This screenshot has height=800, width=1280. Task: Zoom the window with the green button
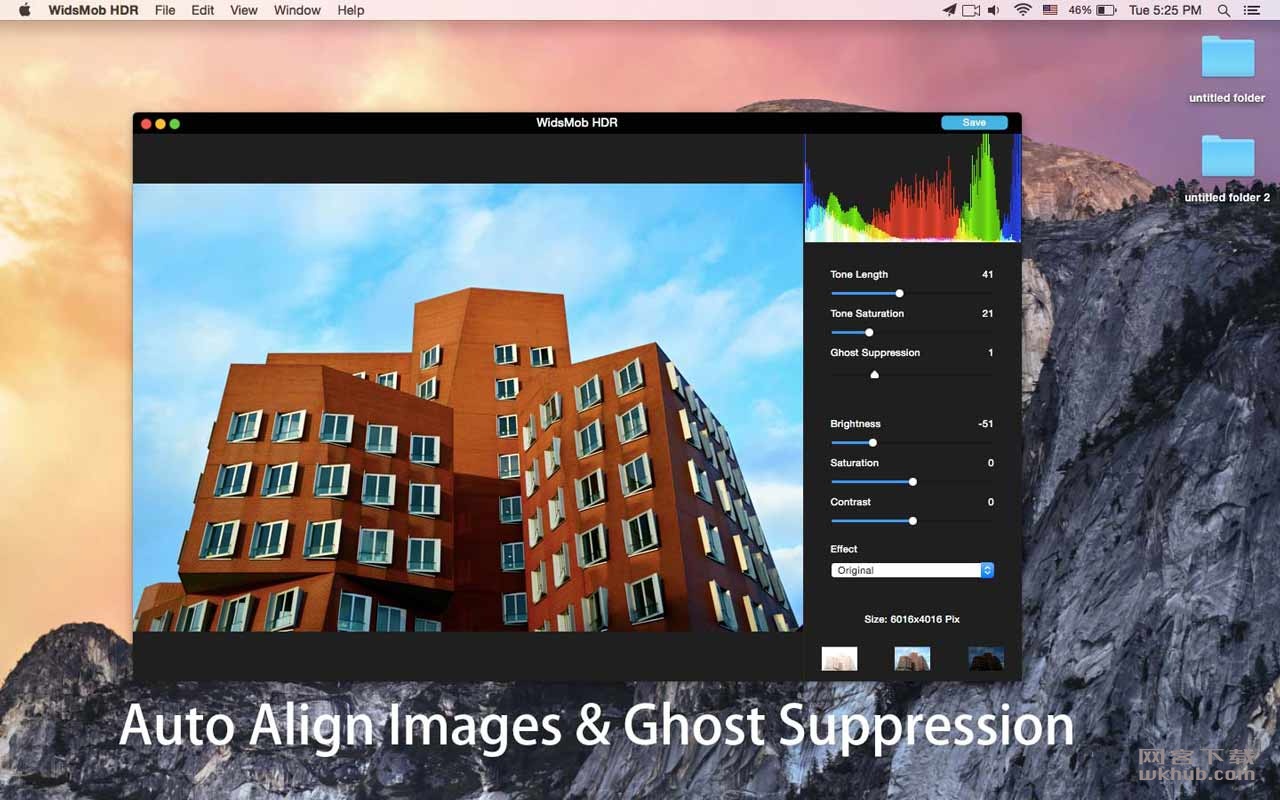pos(174,123)
